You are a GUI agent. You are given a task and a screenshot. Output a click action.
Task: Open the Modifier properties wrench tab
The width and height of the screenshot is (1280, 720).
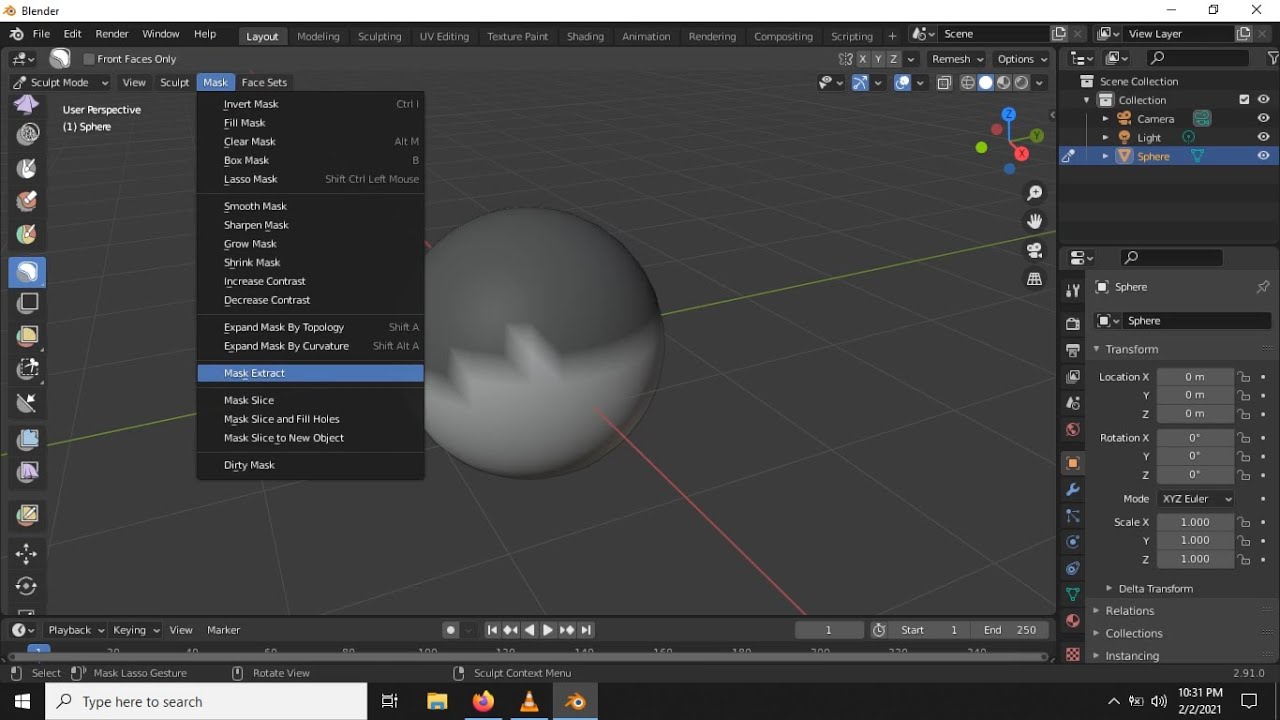[x=1073, y=490]
